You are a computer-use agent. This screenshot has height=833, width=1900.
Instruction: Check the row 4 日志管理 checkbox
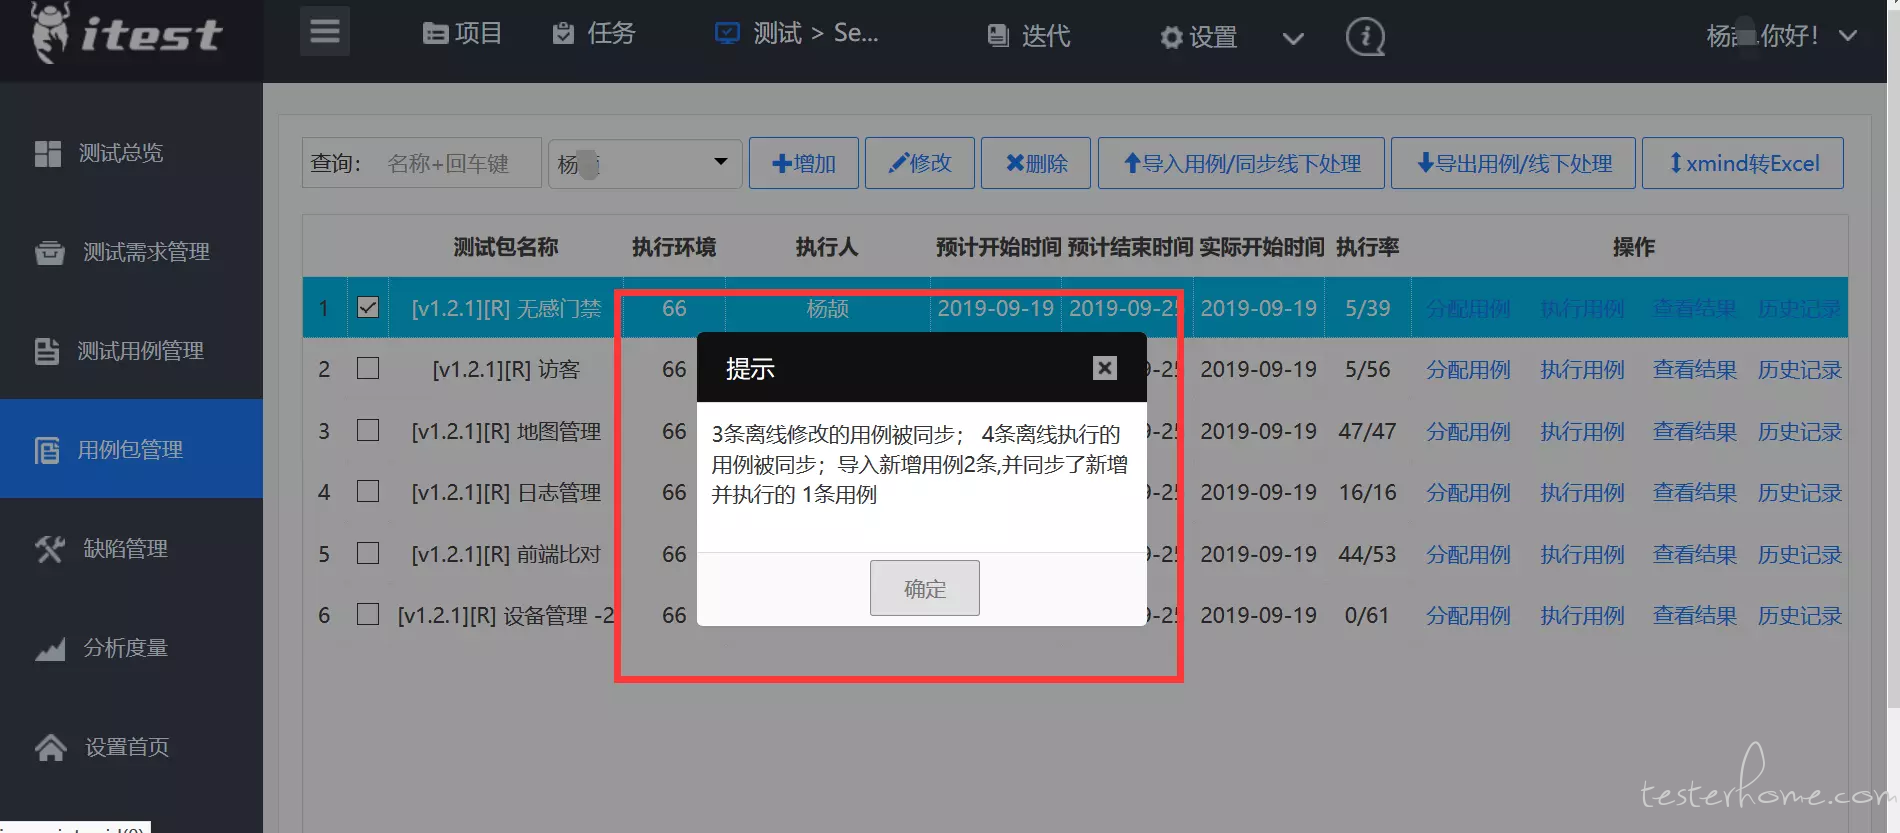coord(368,491)
